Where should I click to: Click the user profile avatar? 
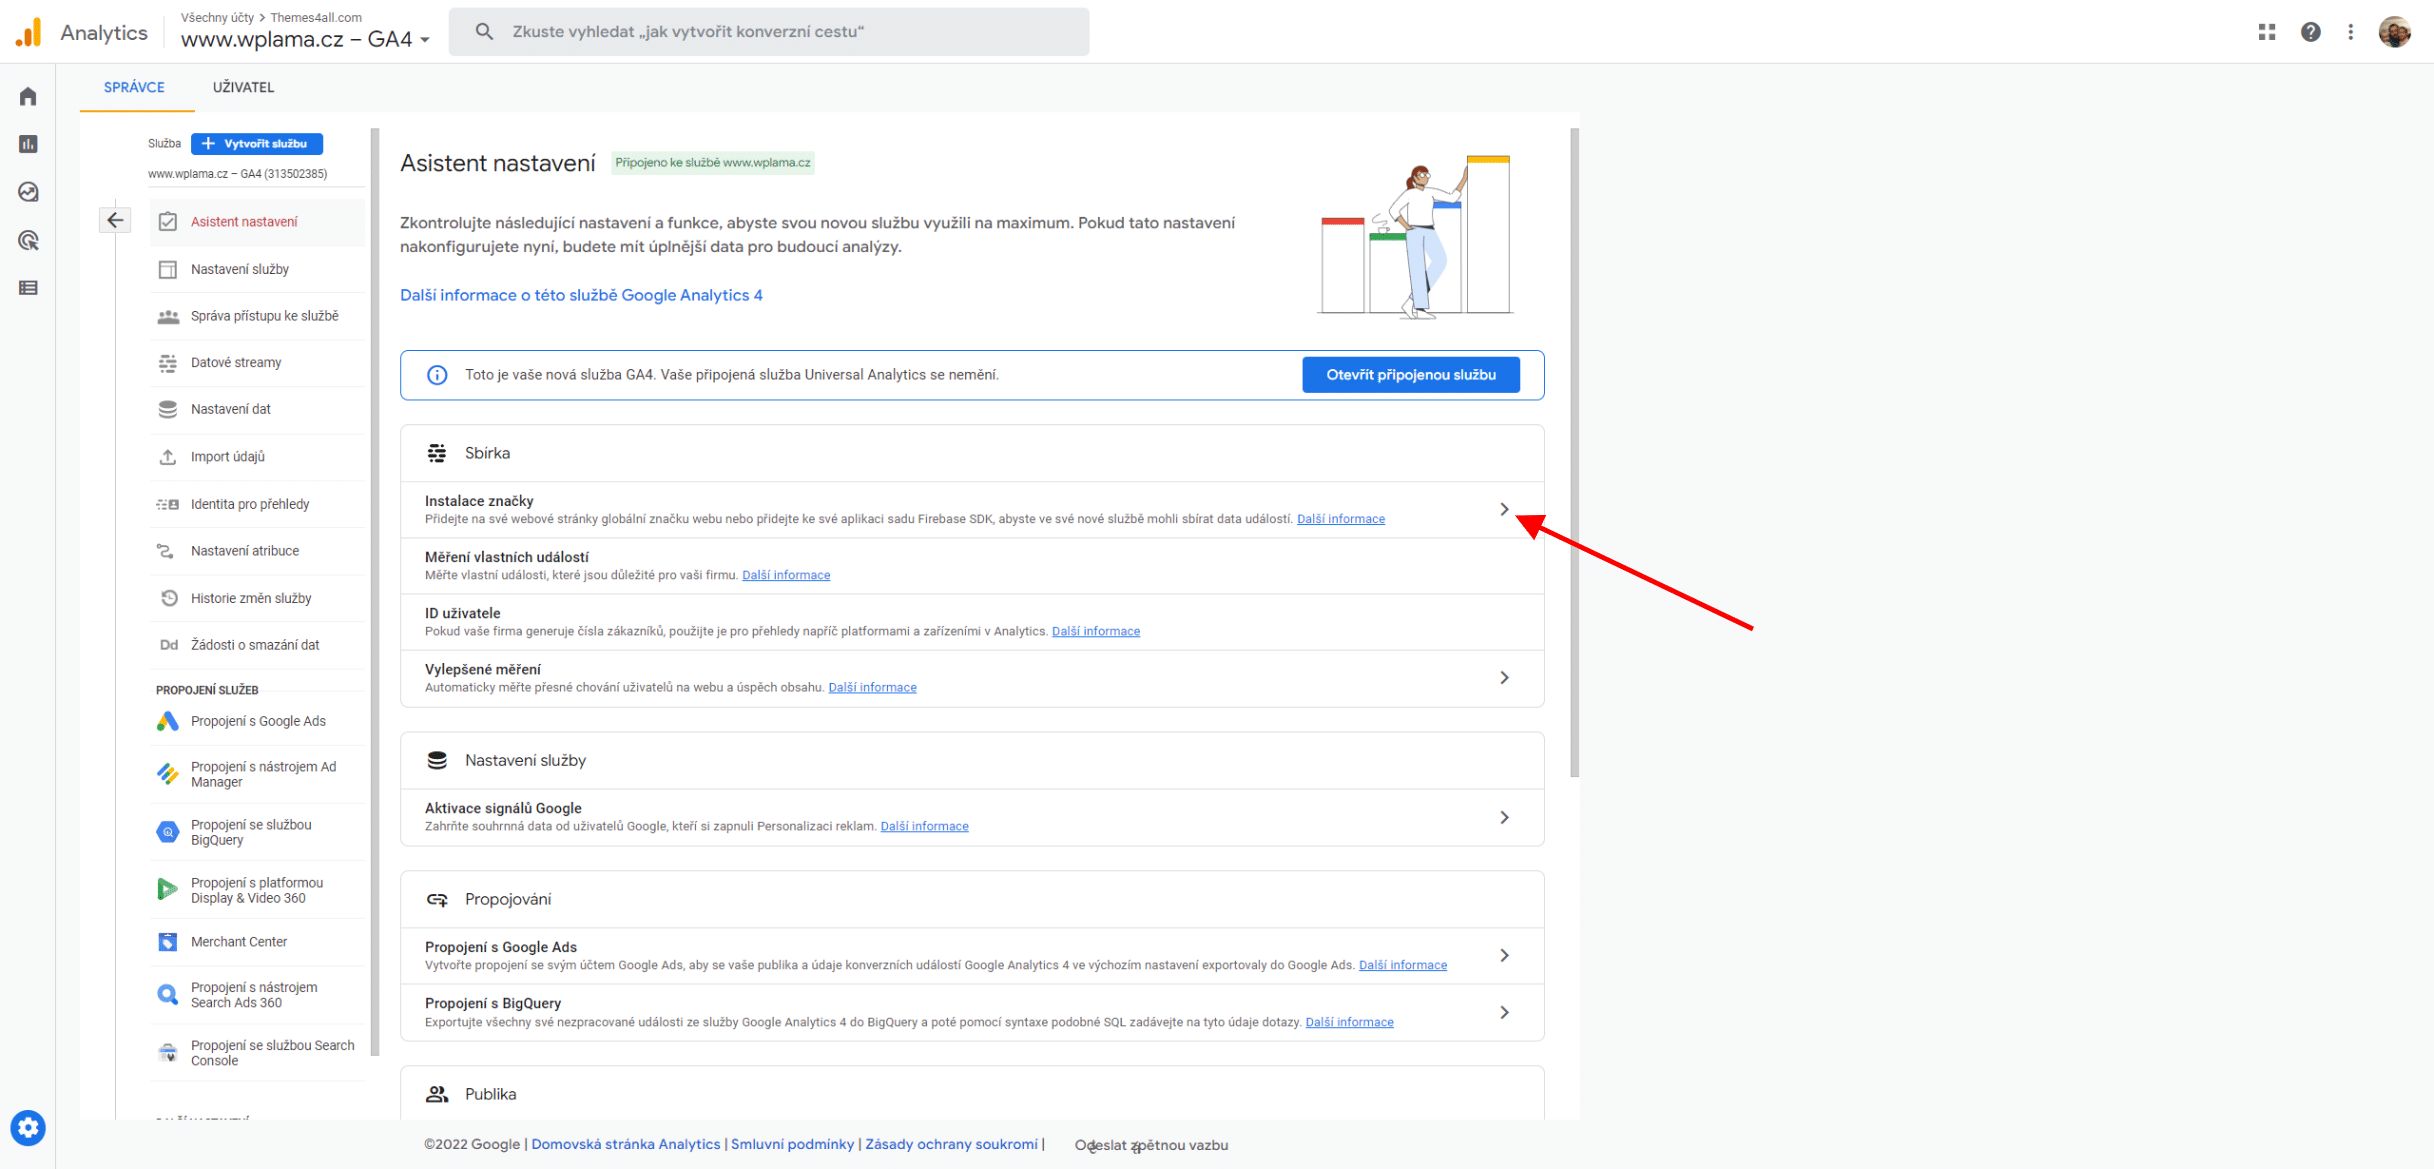click(2395, 32)
